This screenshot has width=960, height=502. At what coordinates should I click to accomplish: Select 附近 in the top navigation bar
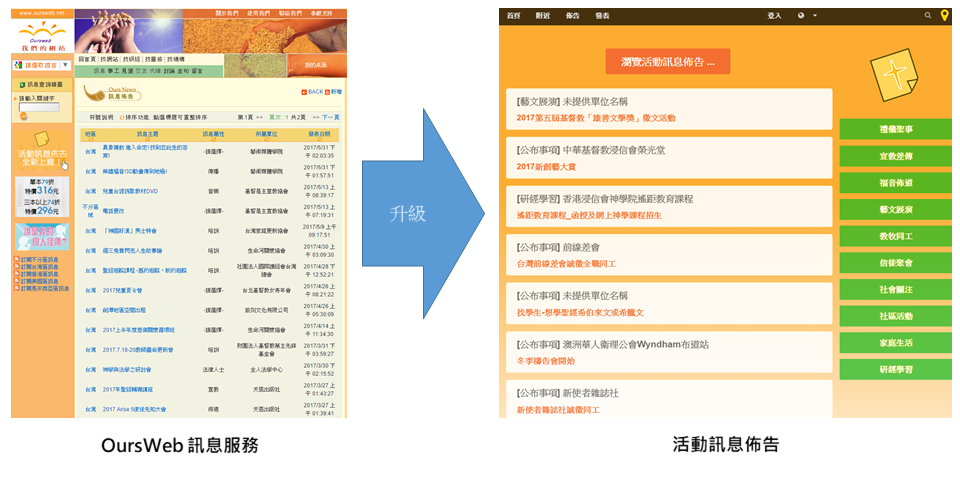[543, 16]
